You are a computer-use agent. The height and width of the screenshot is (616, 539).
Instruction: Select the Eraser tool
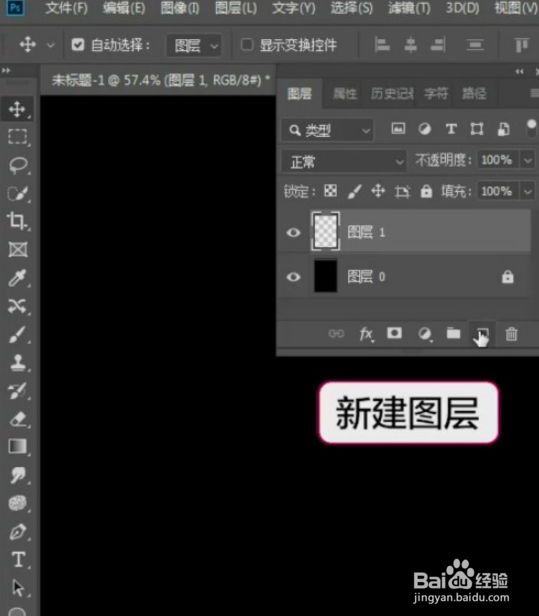[18, 419]
